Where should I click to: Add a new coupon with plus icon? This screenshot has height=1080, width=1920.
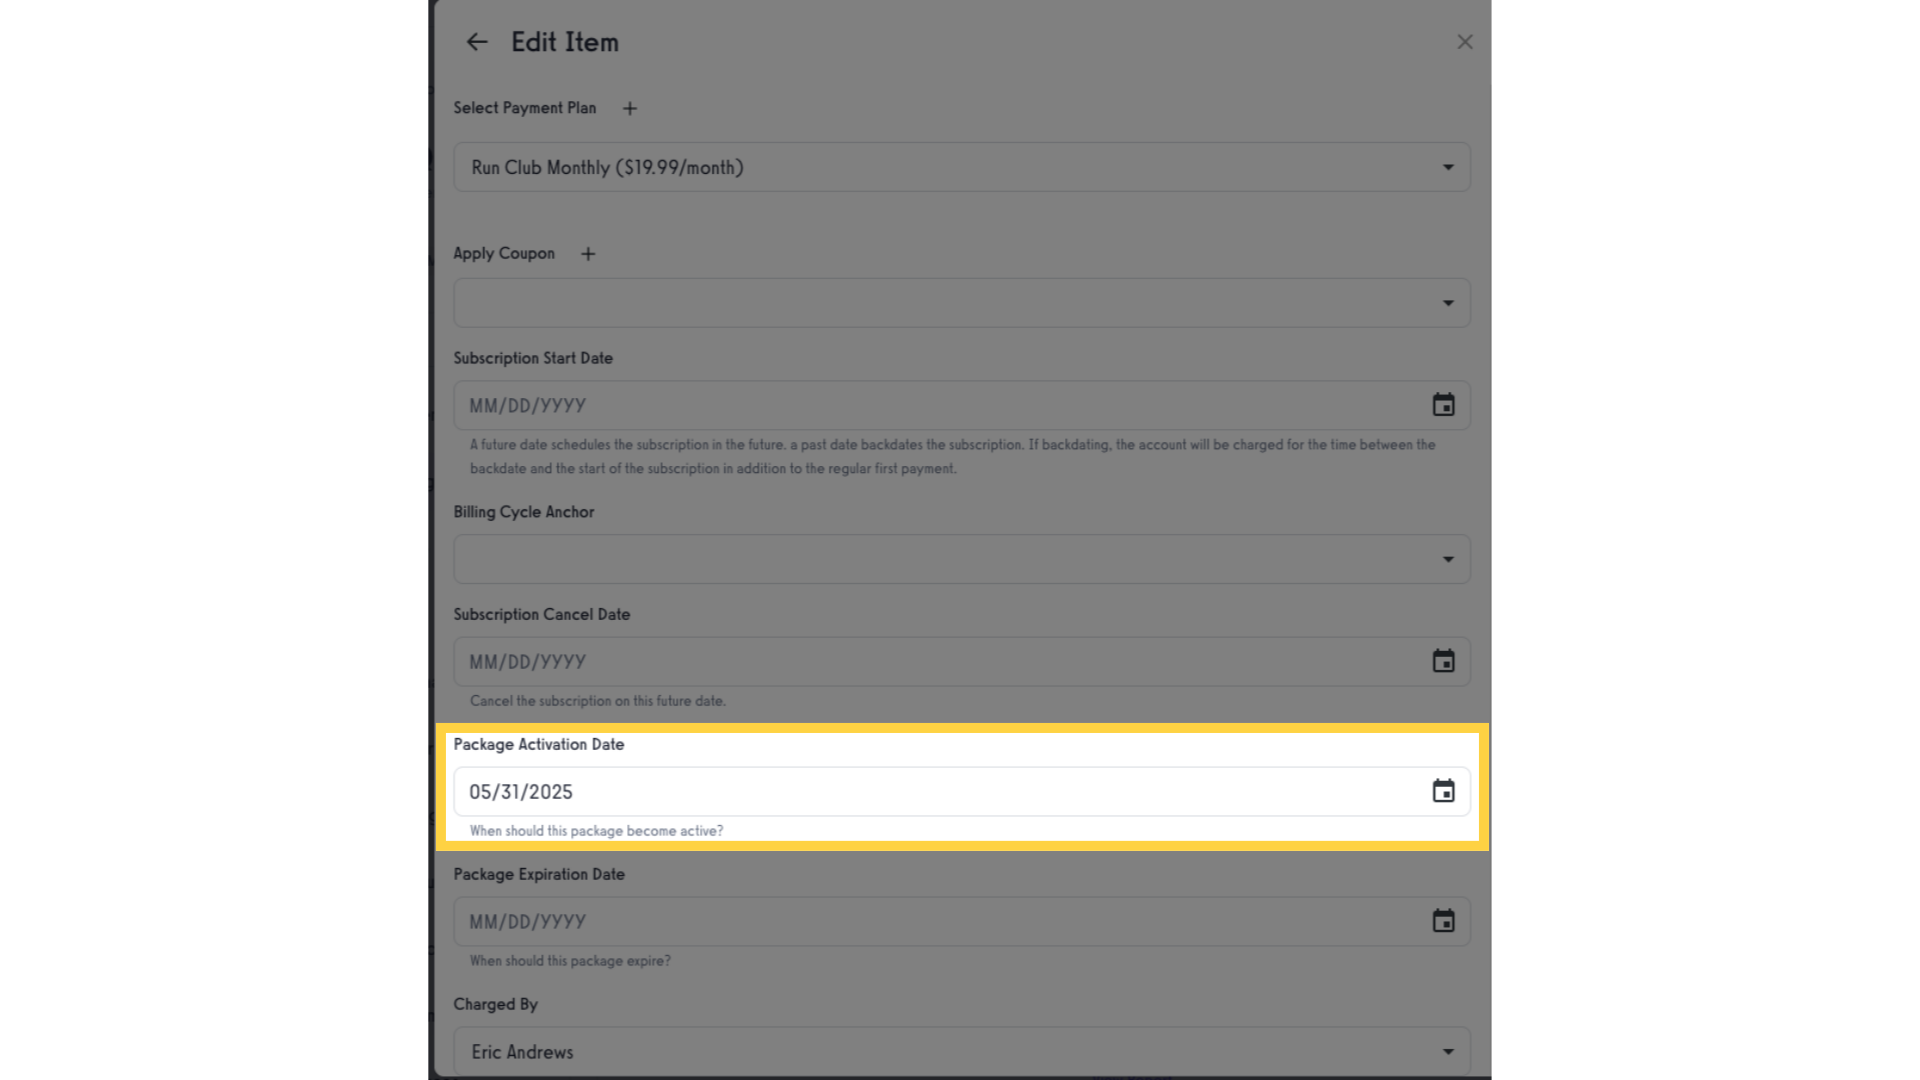tap(588, 254)
